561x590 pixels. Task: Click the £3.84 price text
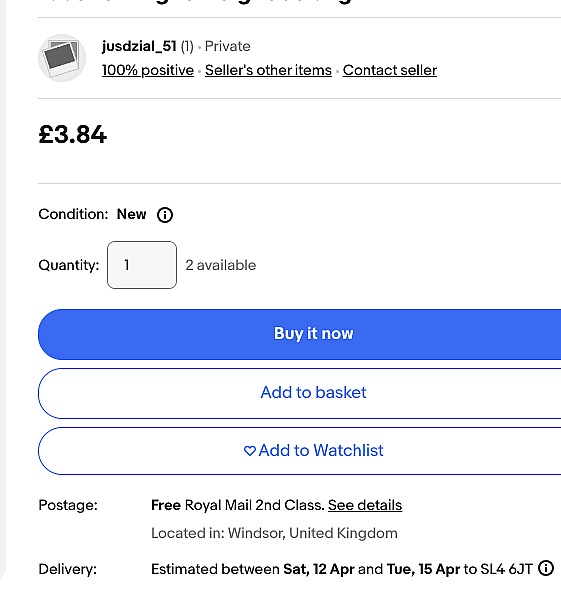point(73,135)
